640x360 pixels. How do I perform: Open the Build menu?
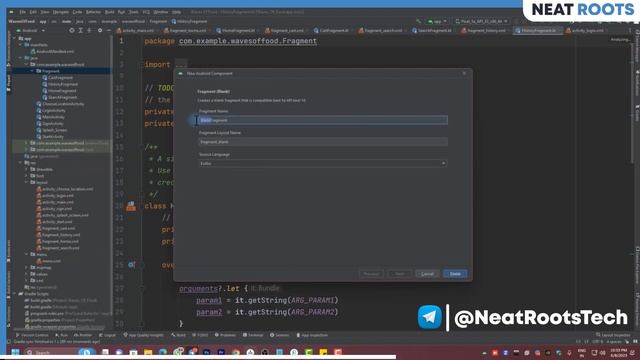click(x=109, y=12)
